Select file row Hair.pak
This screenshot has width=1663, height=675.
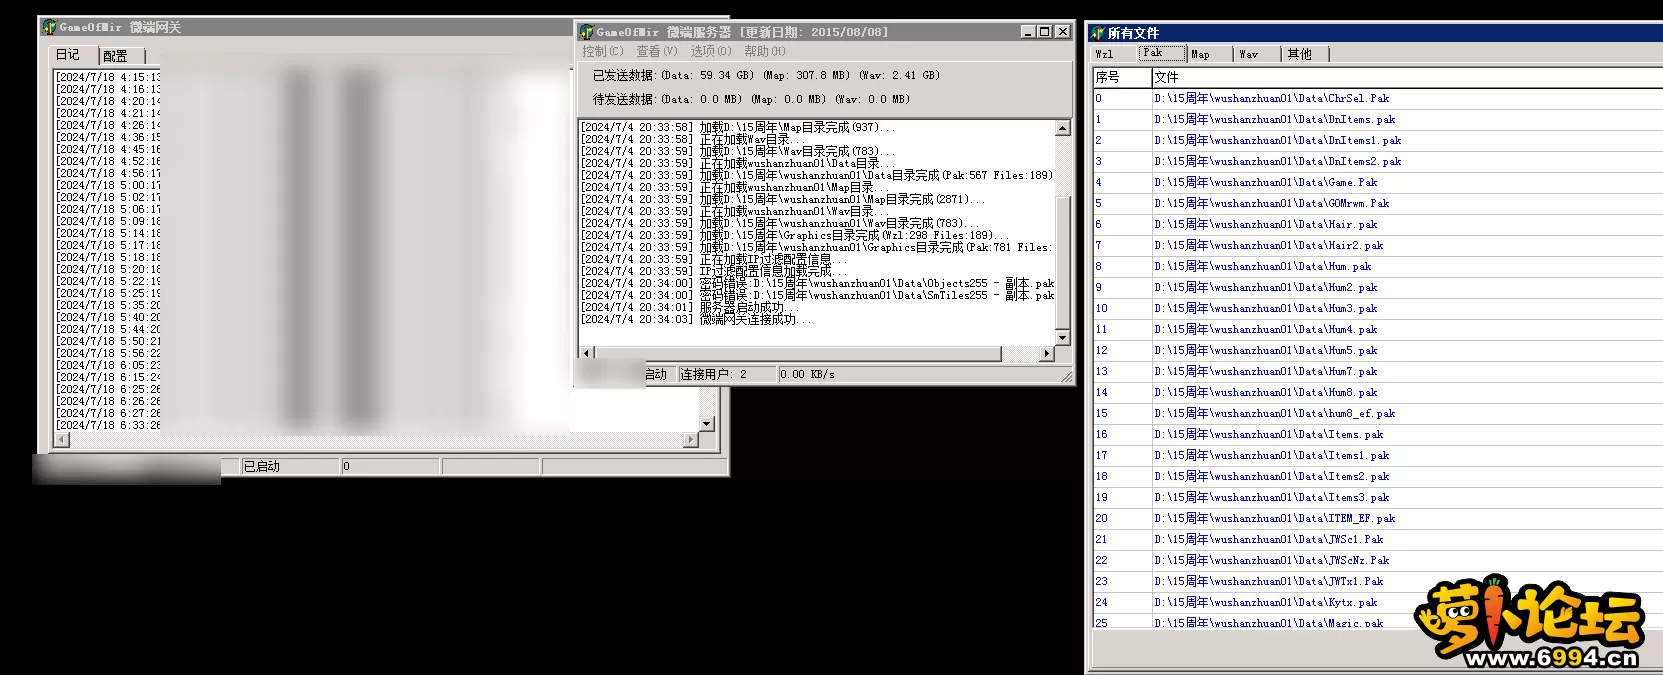[x=1377, y=224]
